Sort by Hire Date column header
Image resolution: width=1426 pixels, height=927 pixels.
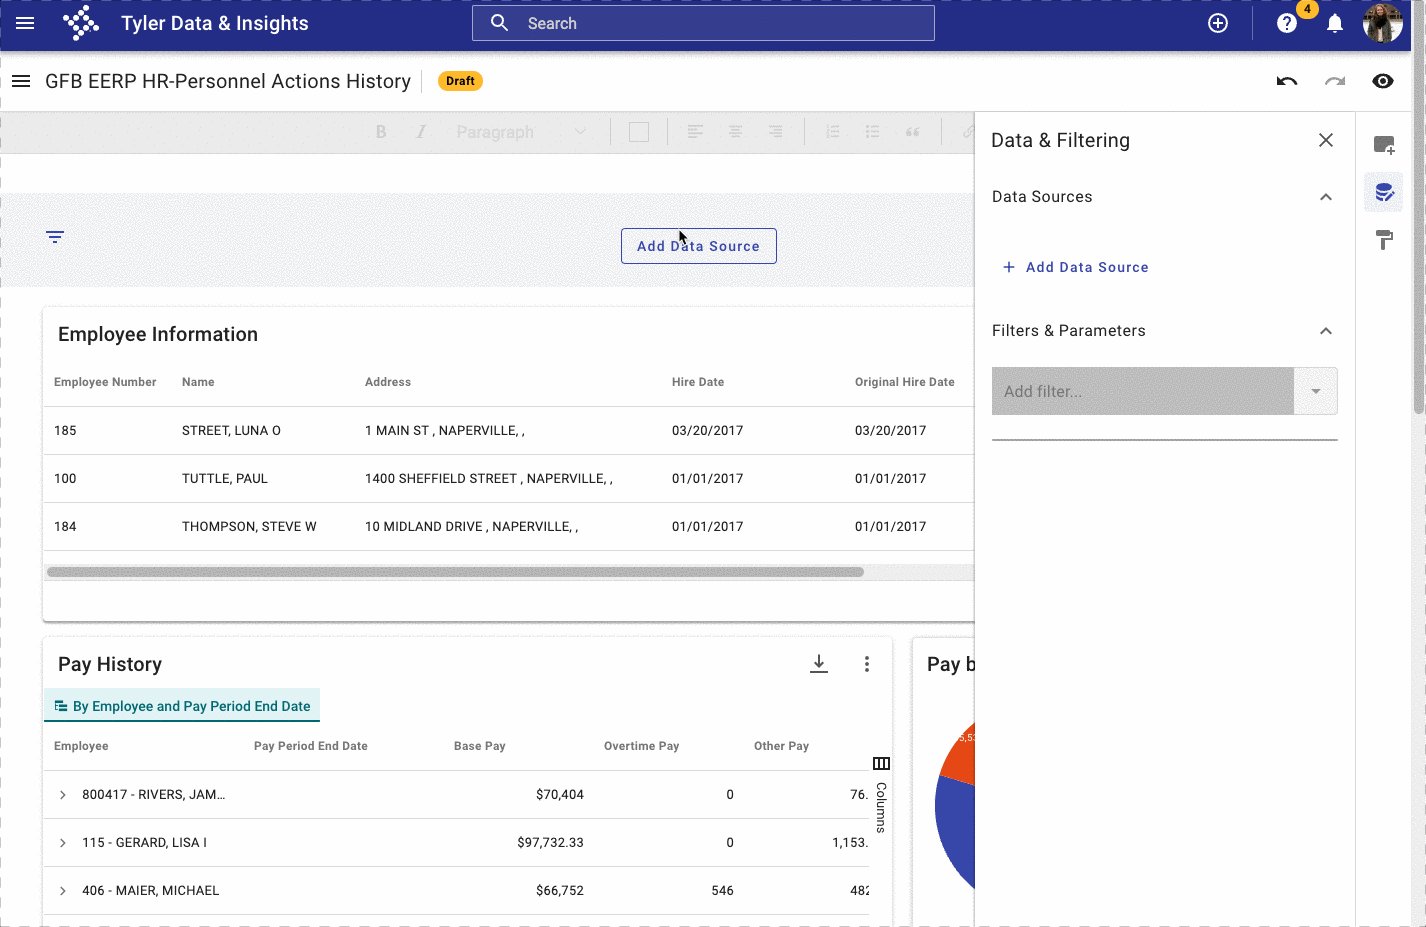698,382
